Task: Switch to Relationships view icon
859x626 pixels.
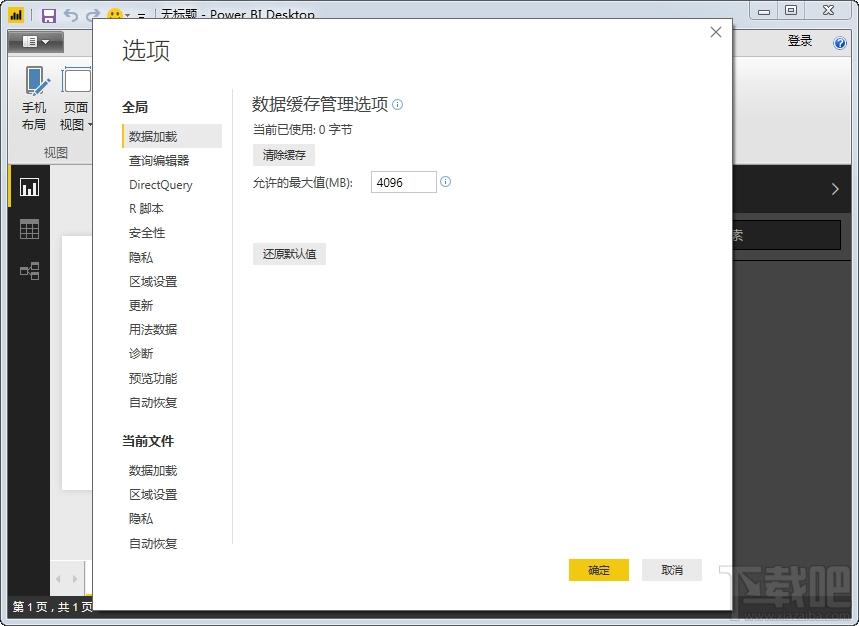Action: 29,271
